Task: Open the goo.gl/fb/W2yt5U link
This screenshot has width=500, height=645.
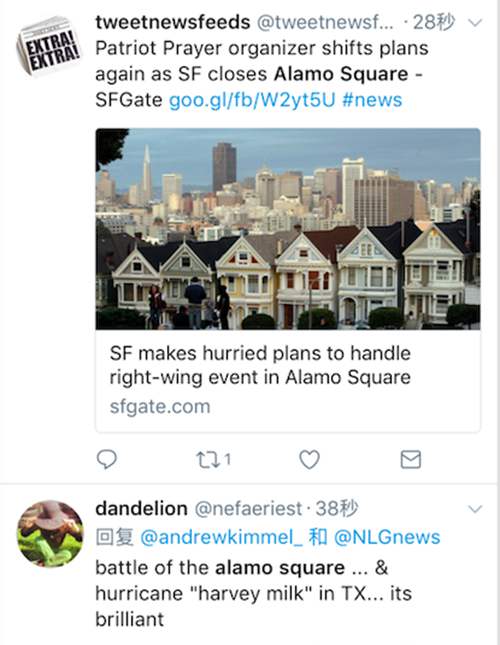Action: (252, 100)
